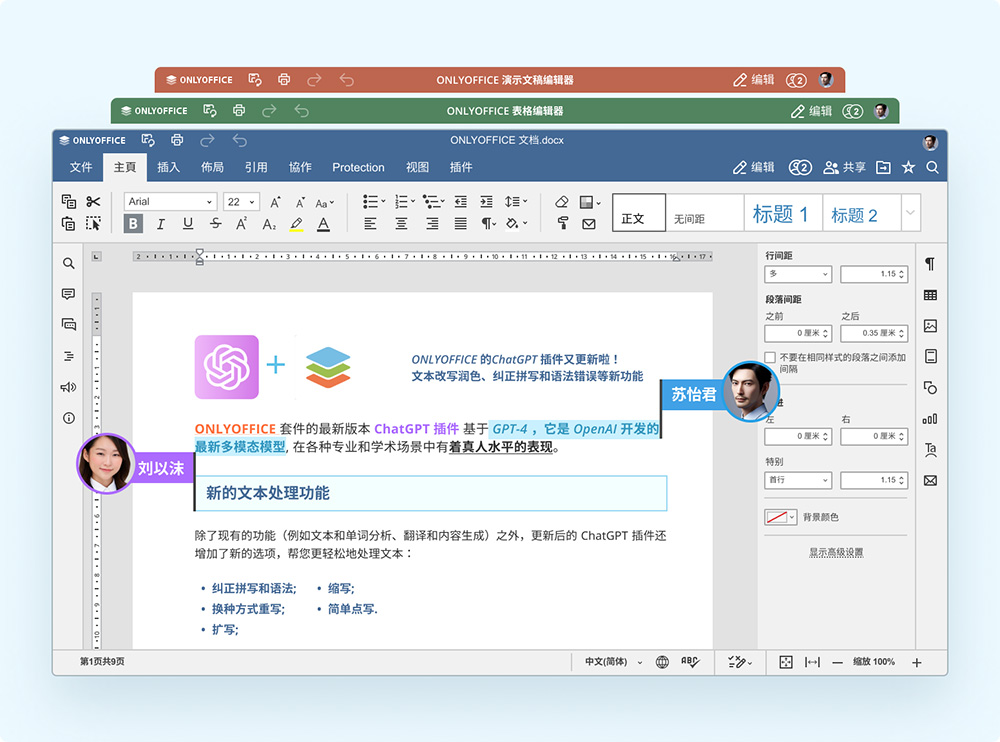1000x742 pixels.
Task: Apply yellow highlight color
Action: pos(296,224)
